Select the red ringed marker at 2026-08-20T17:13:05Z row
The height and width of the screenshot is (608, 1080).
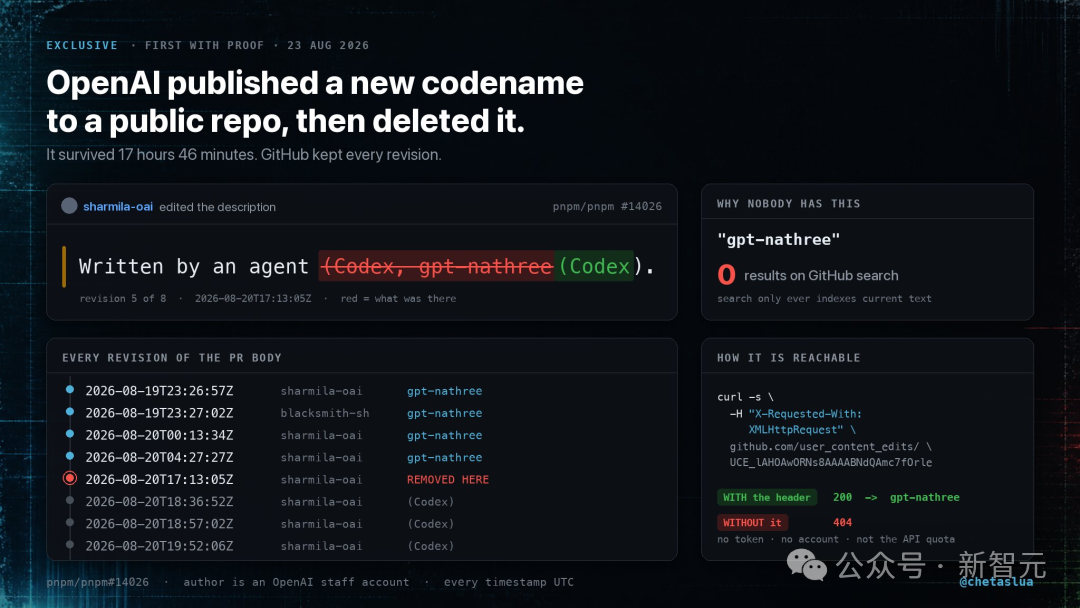click(x=70, y=478)
